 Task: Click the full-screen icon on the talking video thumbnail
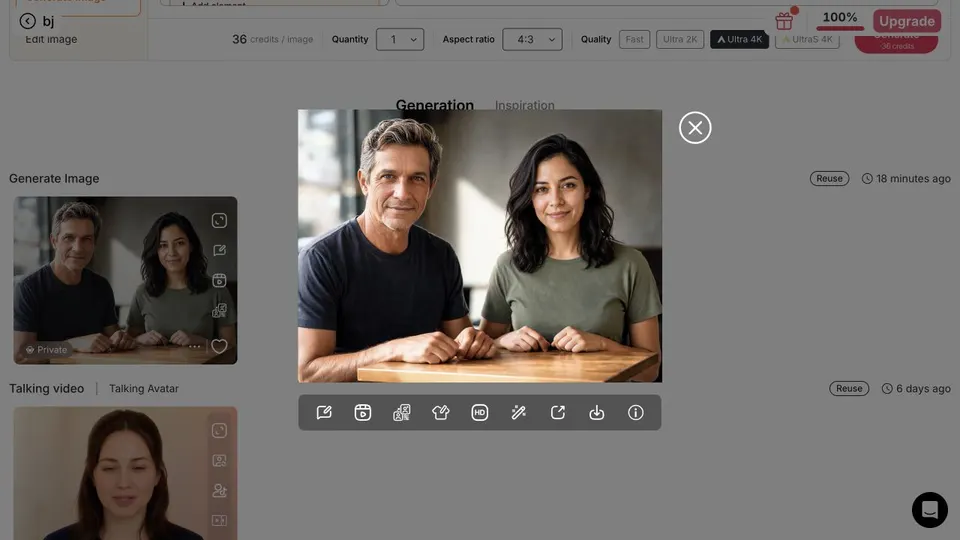[x=219, y=430]
